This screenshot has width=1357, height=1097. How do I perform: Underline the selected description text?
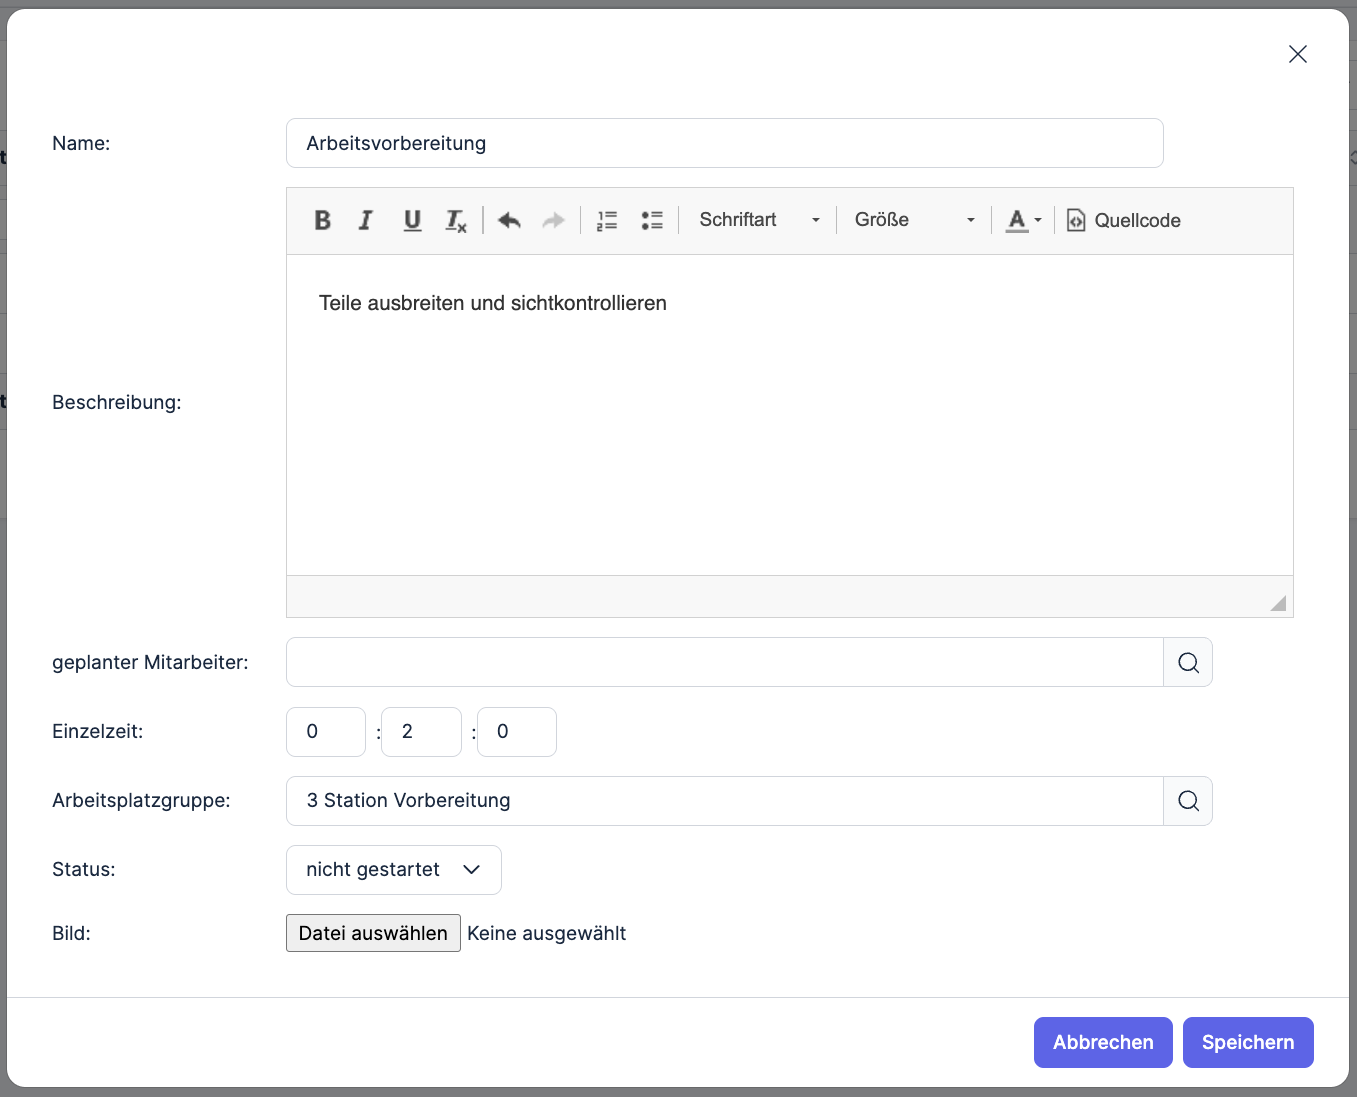coord(412,220)
